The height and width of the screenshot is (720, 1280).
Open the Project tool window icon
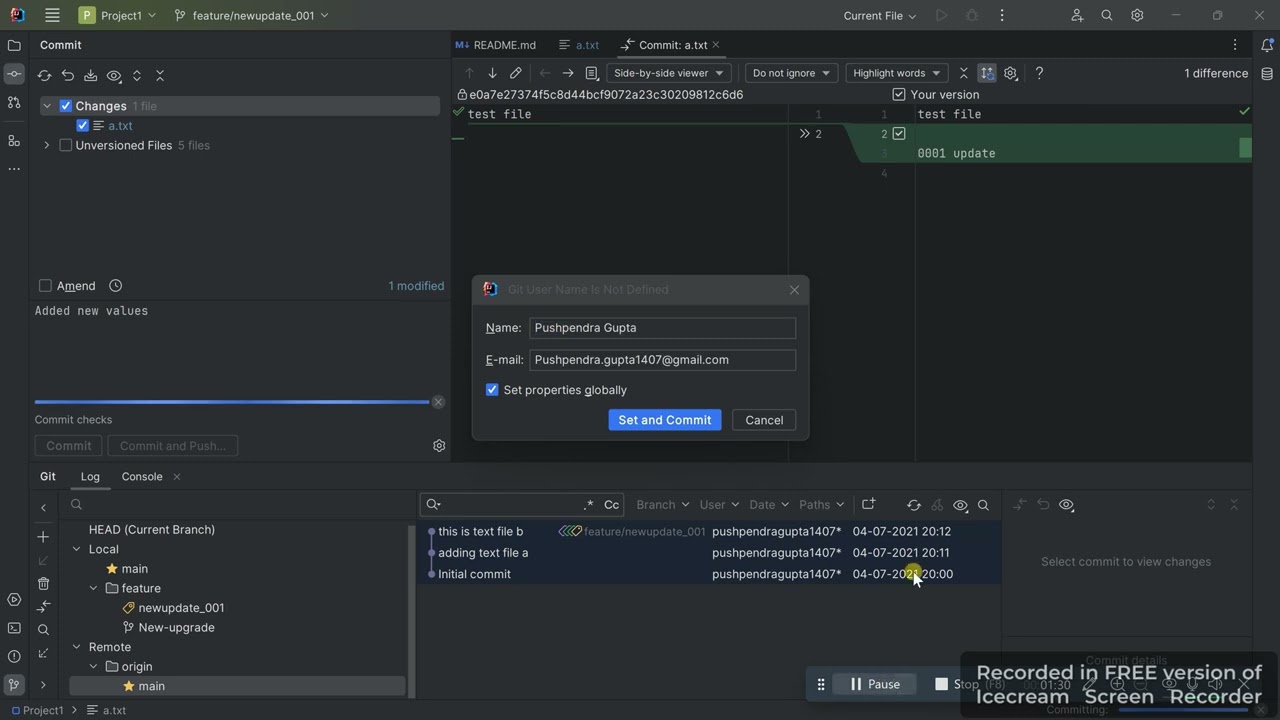pos(14,45)
